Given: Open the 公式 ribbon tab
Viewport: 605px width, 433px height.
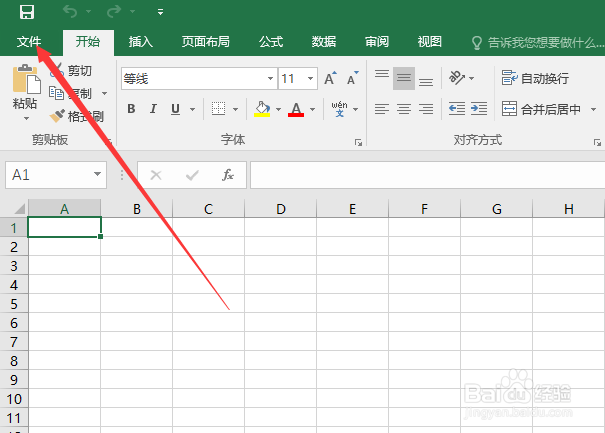Looking at the screenshot, I should [x=271, y=41].
